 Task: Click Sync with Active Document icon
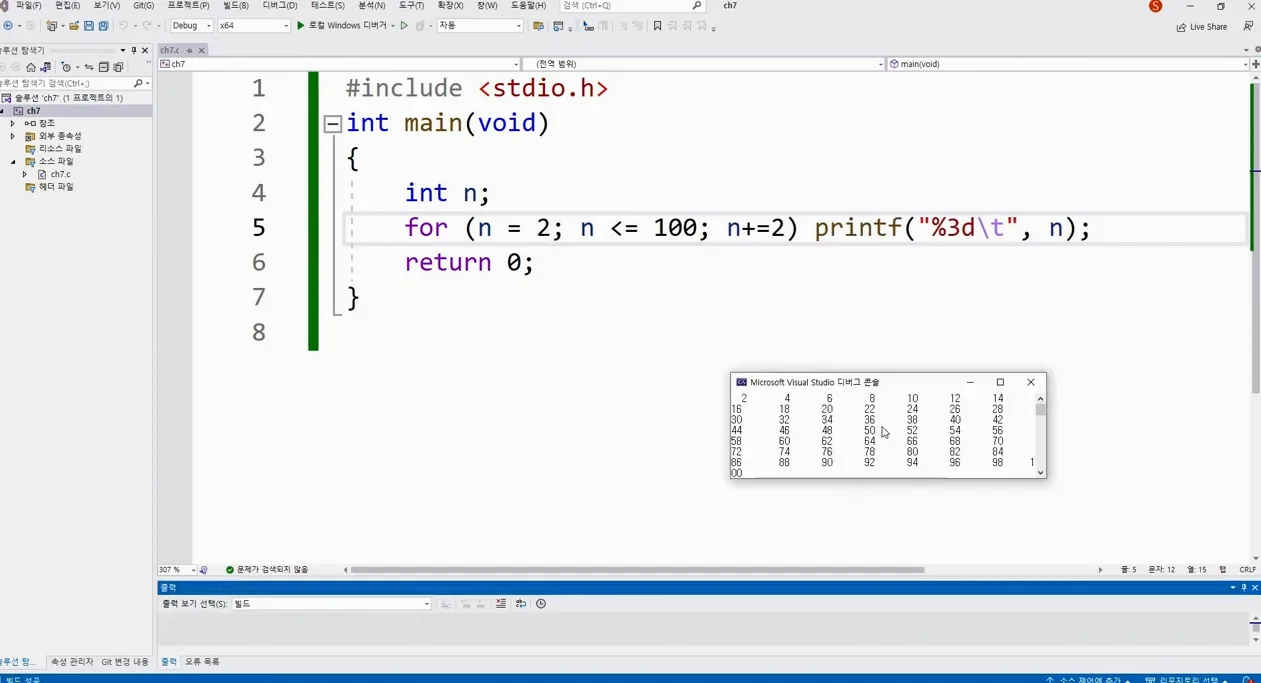click(88, 67)
